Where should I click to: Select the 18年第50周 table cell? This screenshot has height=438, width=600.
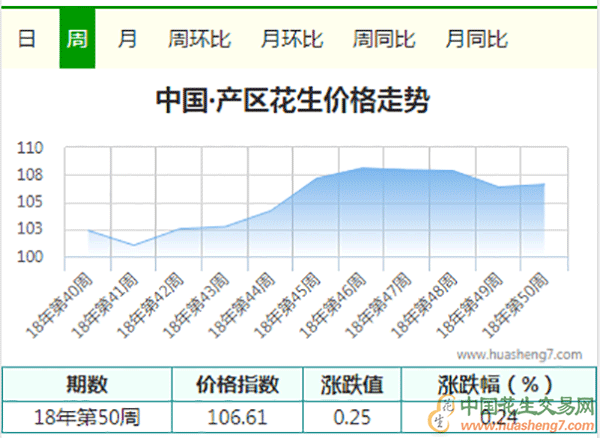tap(87, 415)
